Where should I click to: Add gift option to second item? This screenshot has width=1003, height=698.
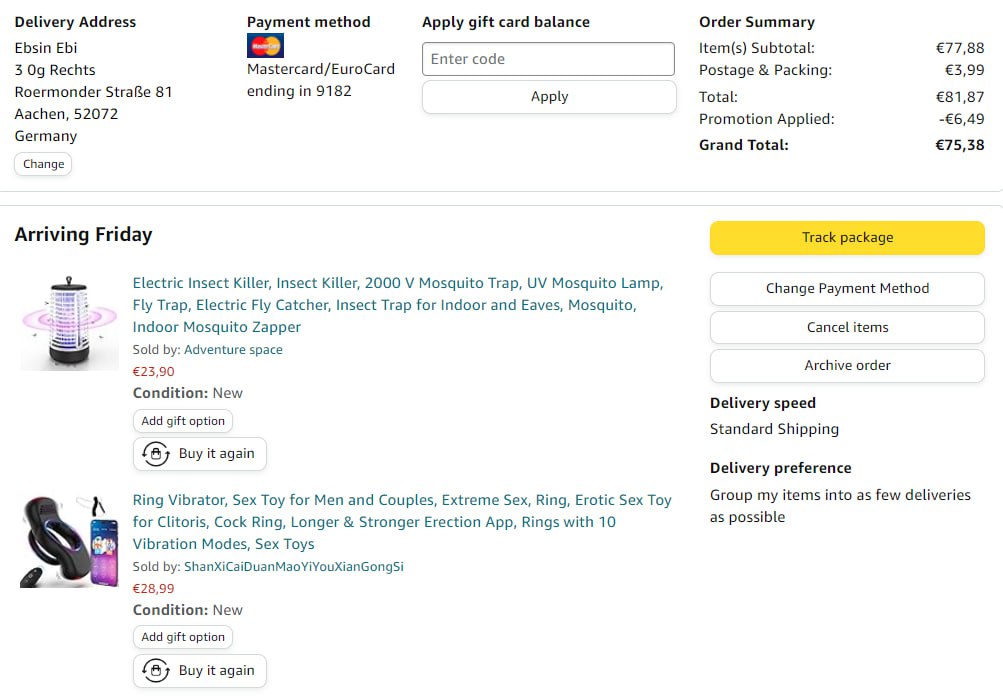183,637
